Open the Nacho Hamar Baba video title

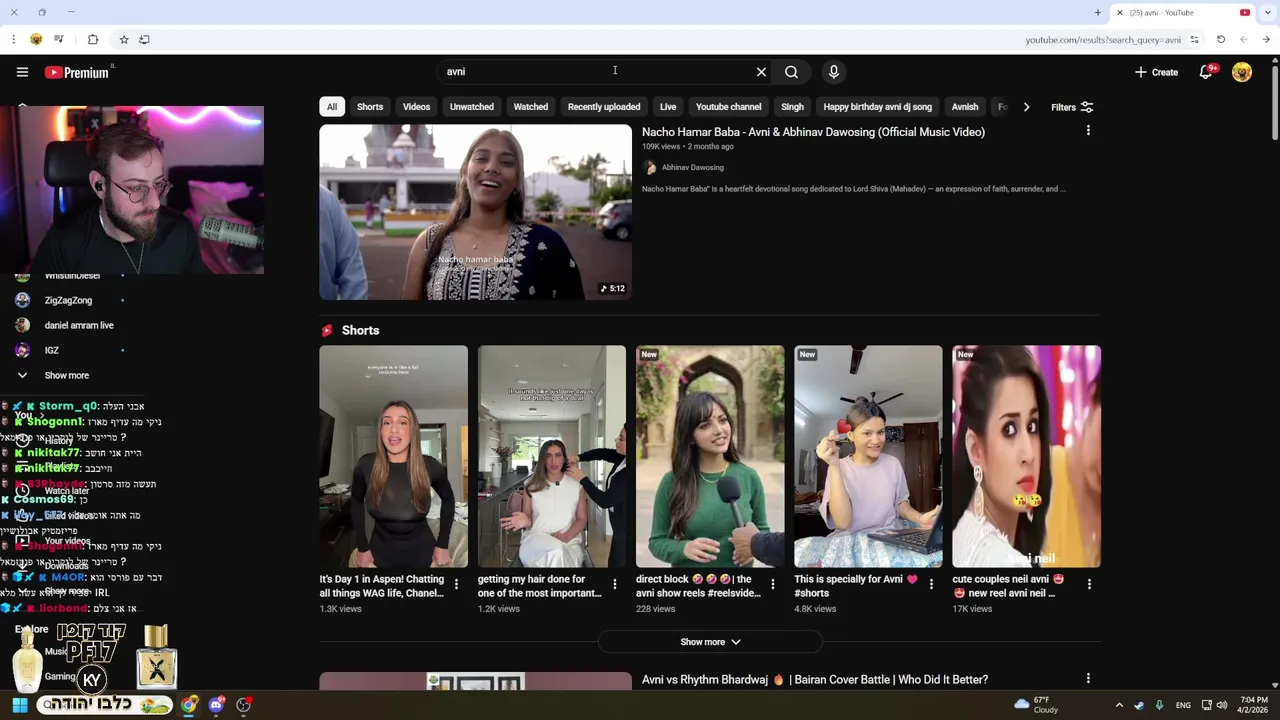point(813,132)
